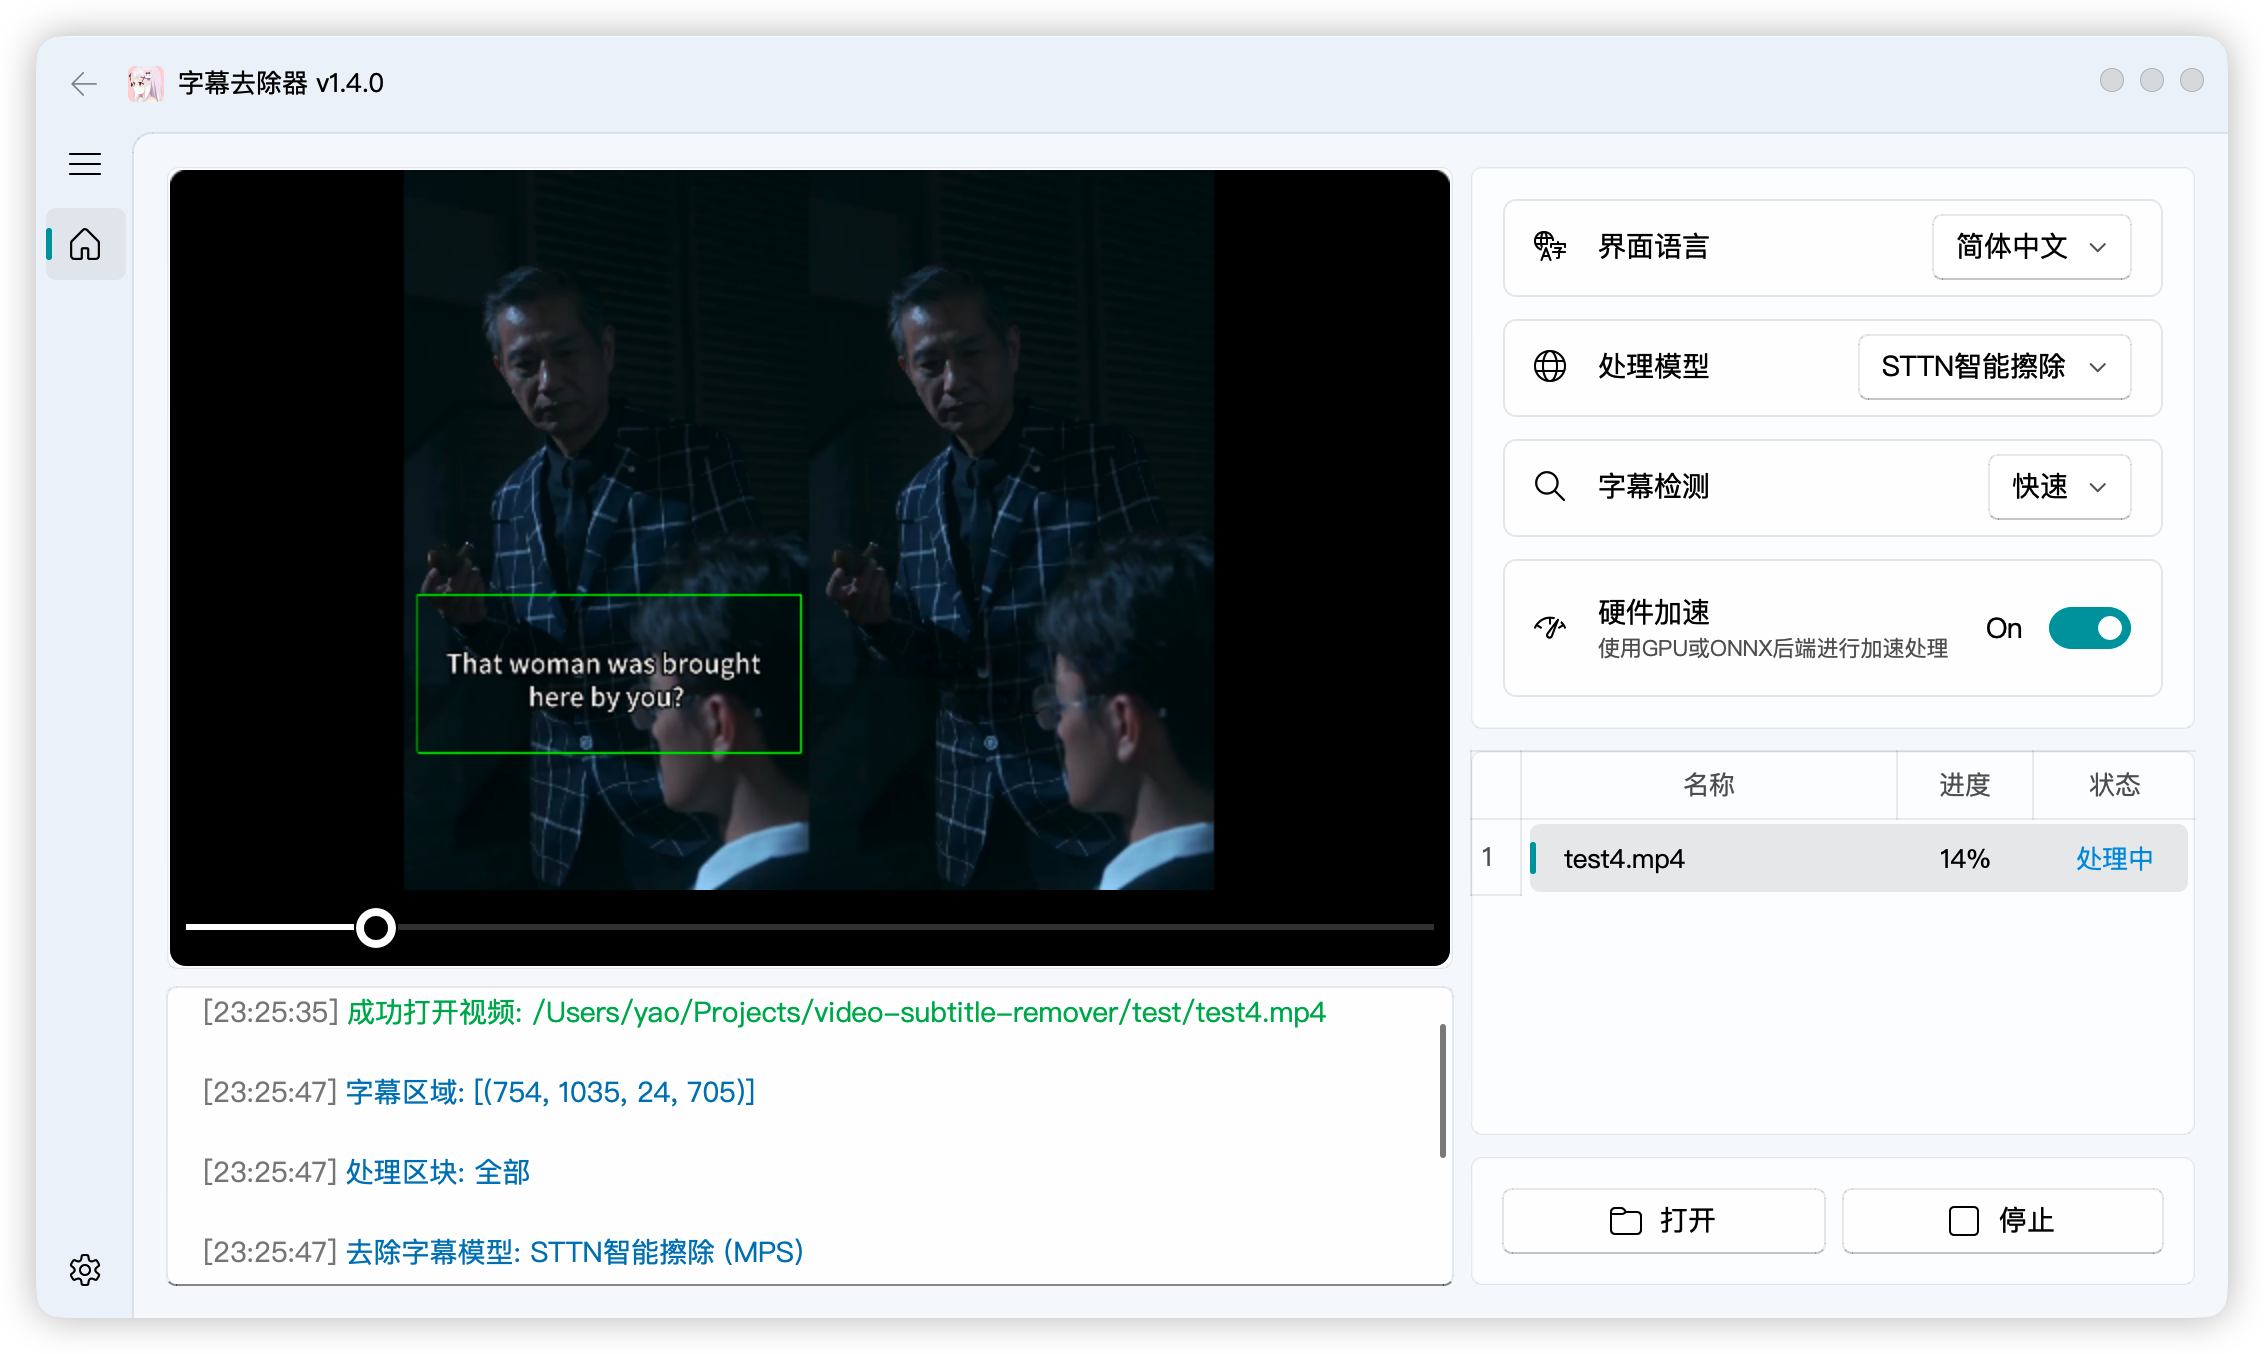
Task: Toggle off 硬件加速 switch
Action: point(2089,628)
